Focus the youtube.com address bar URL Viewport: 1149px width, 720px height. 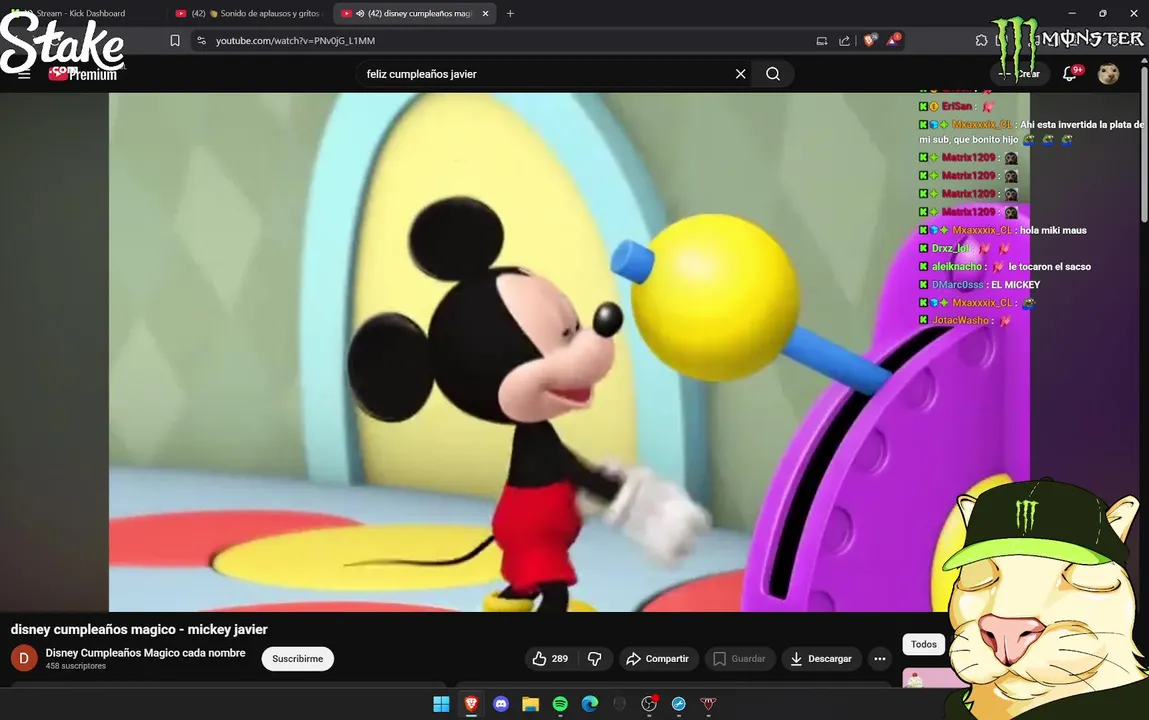[x=295, y=40]
